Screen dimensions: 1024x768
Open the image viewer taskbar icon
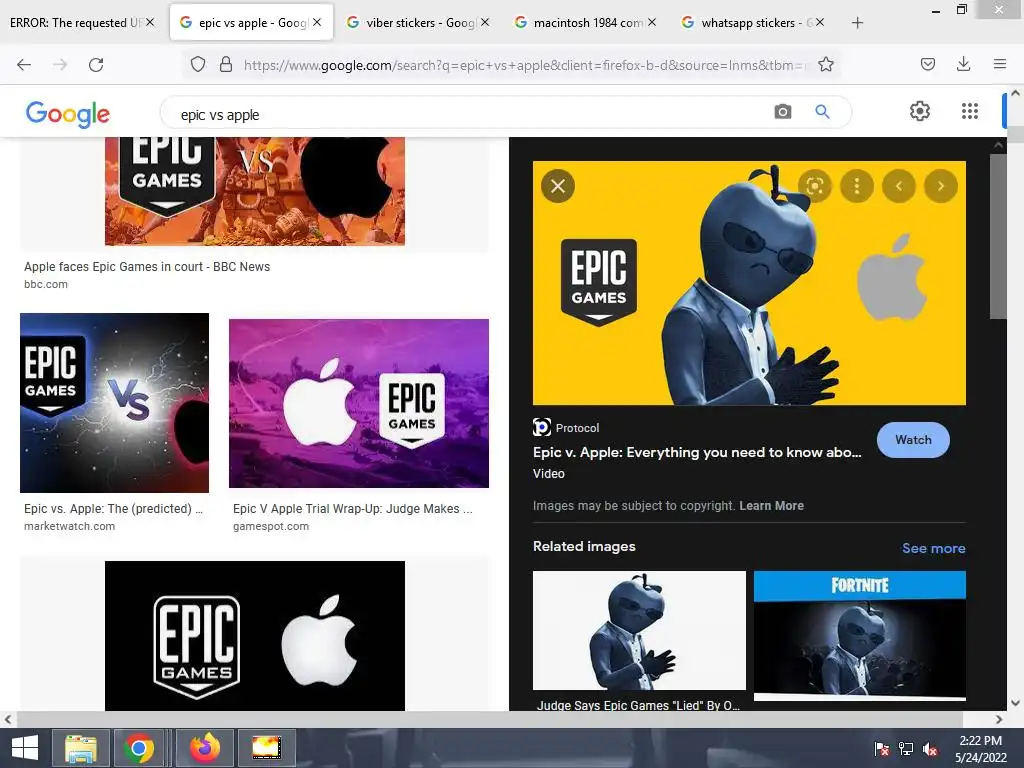[266, 748]
